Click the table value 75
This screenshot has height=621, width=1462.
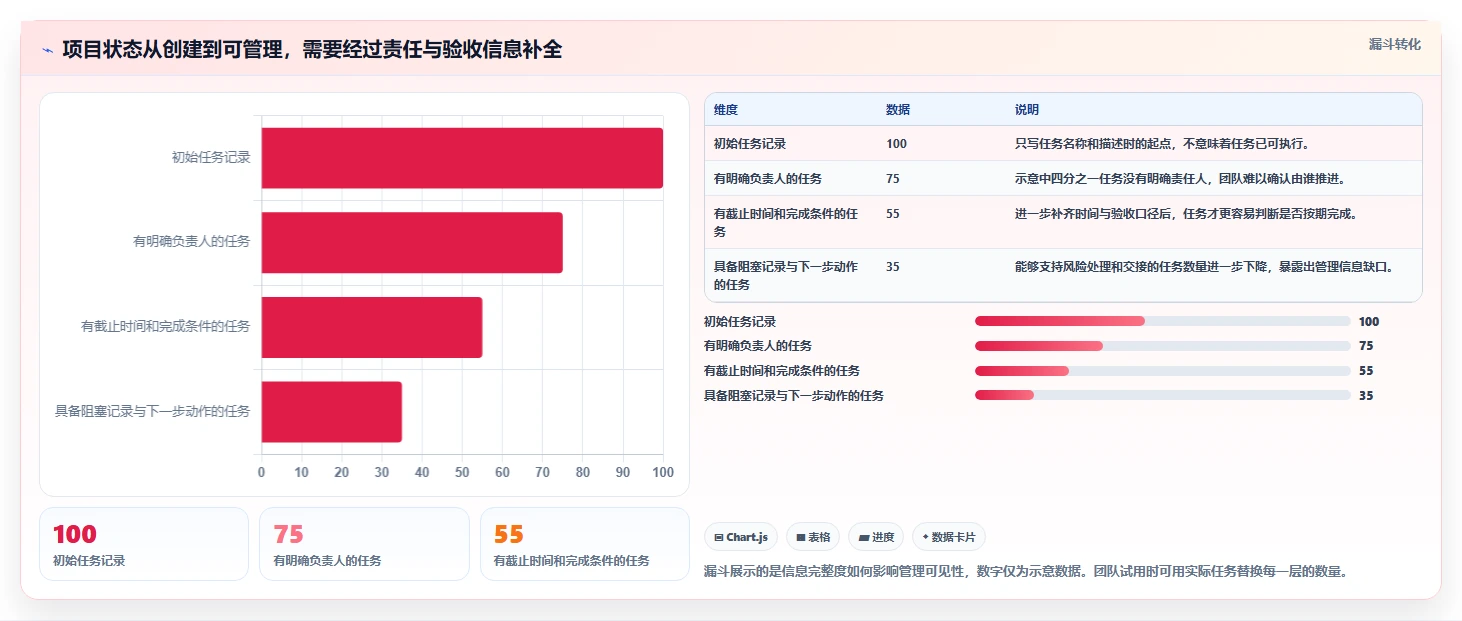pyautogui.click(x=893, y=179)
